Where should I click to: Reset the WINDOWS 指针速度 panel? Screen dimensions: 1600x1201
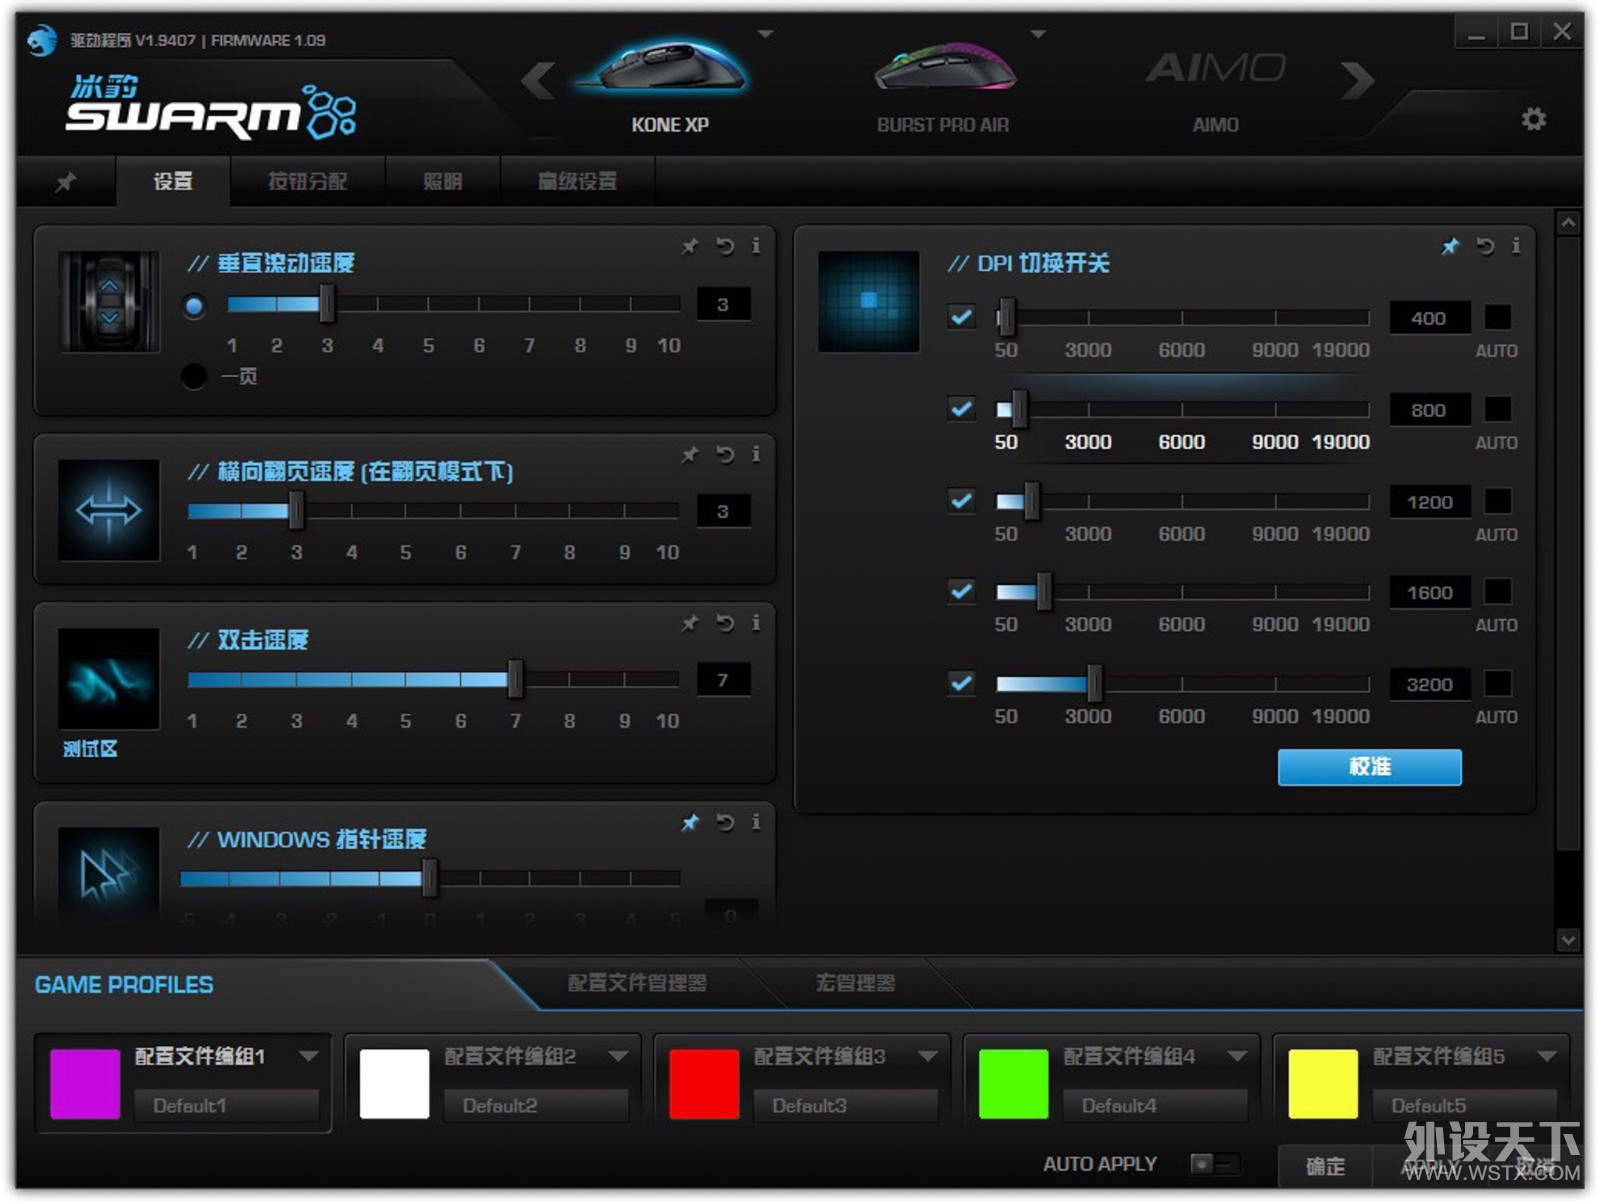(725, 823)
